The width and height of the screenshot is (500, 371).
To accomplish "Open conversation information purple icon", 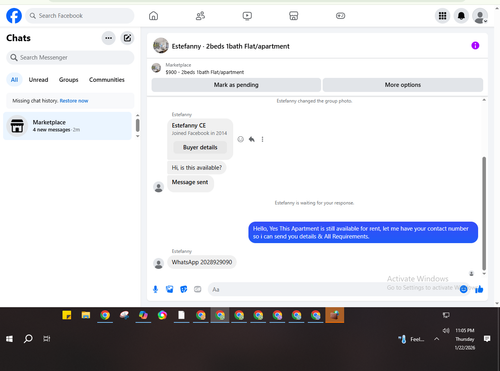I will click(475, 46).
